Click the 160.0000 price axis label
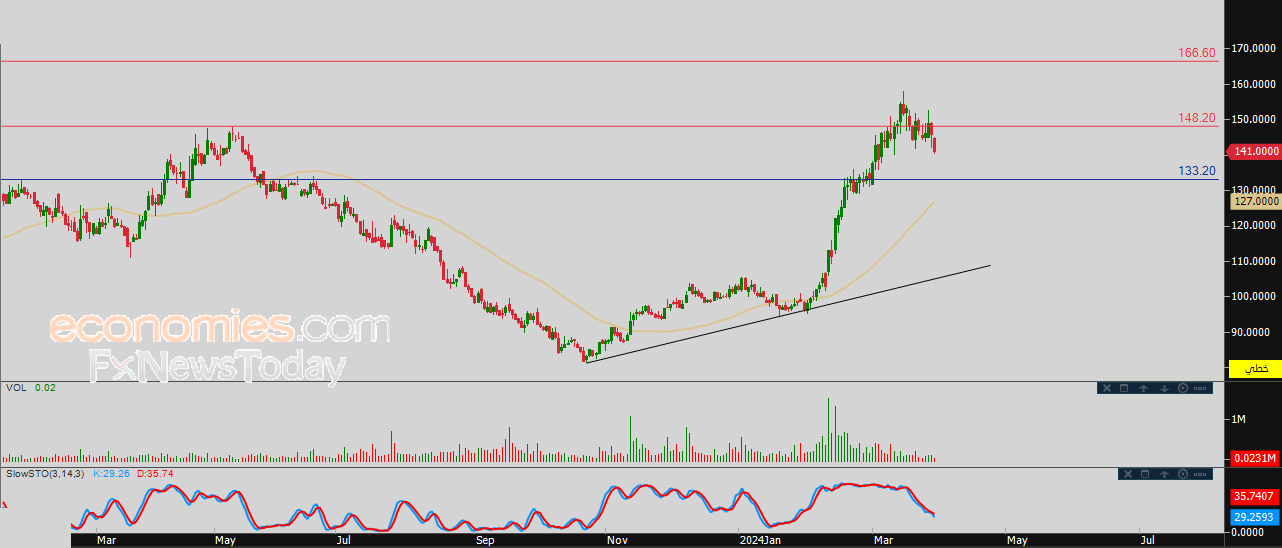Viewport: 1282px width, 548px height. 1256,84
